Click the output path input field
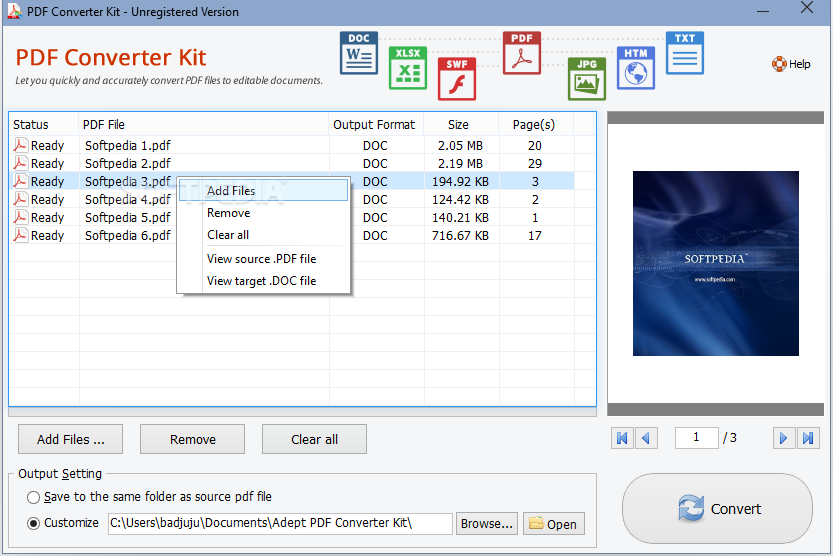The image size is (833, 556). (280, 523)
